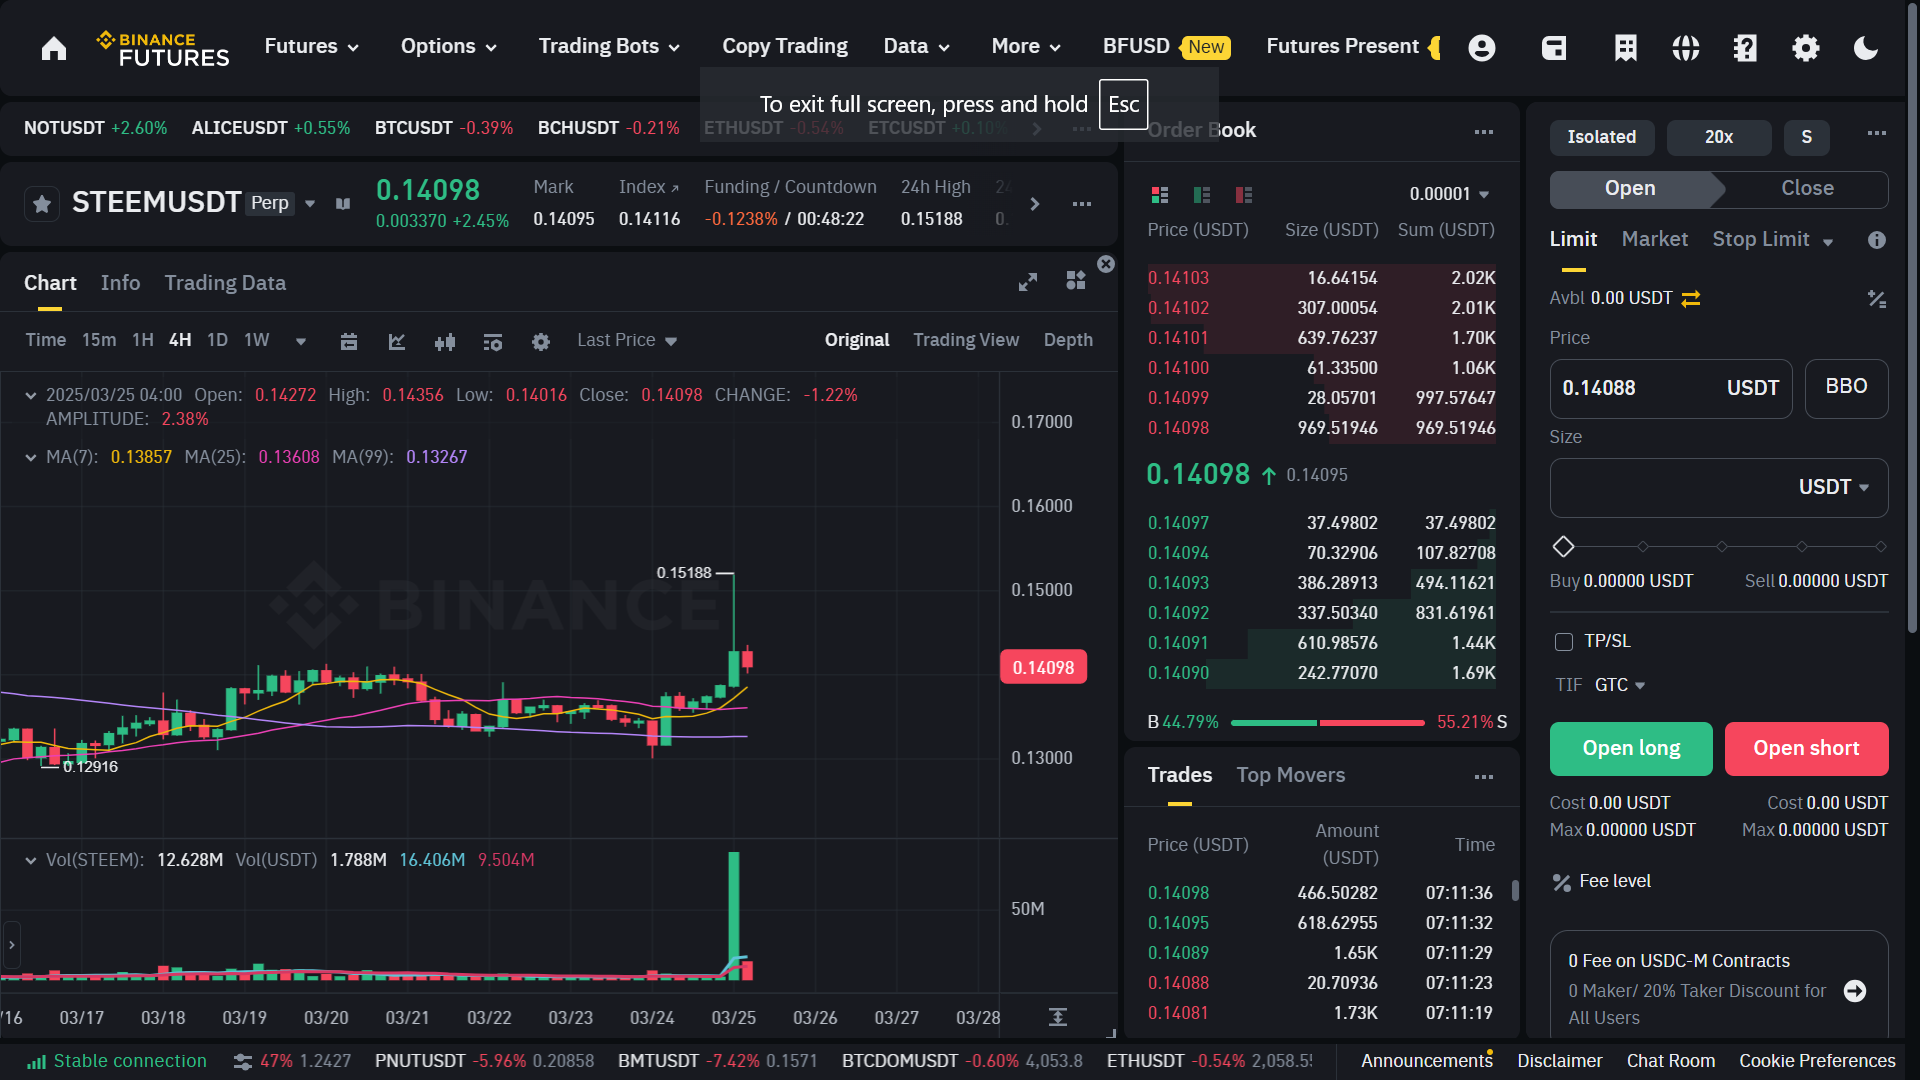Open chart display list settings icon

tap(493, 342)
